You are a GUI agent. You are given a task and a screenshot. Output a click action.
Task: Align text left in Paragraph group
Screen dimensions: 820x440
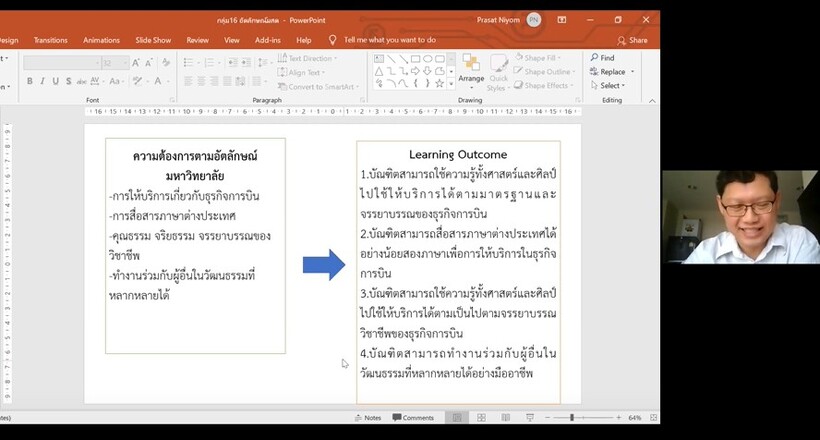[x=188, y=81]
